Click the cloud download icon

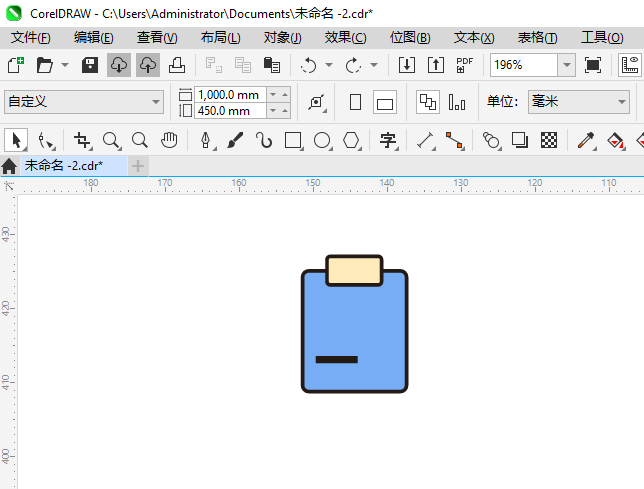pyautogui.click(x=119, y=65)
